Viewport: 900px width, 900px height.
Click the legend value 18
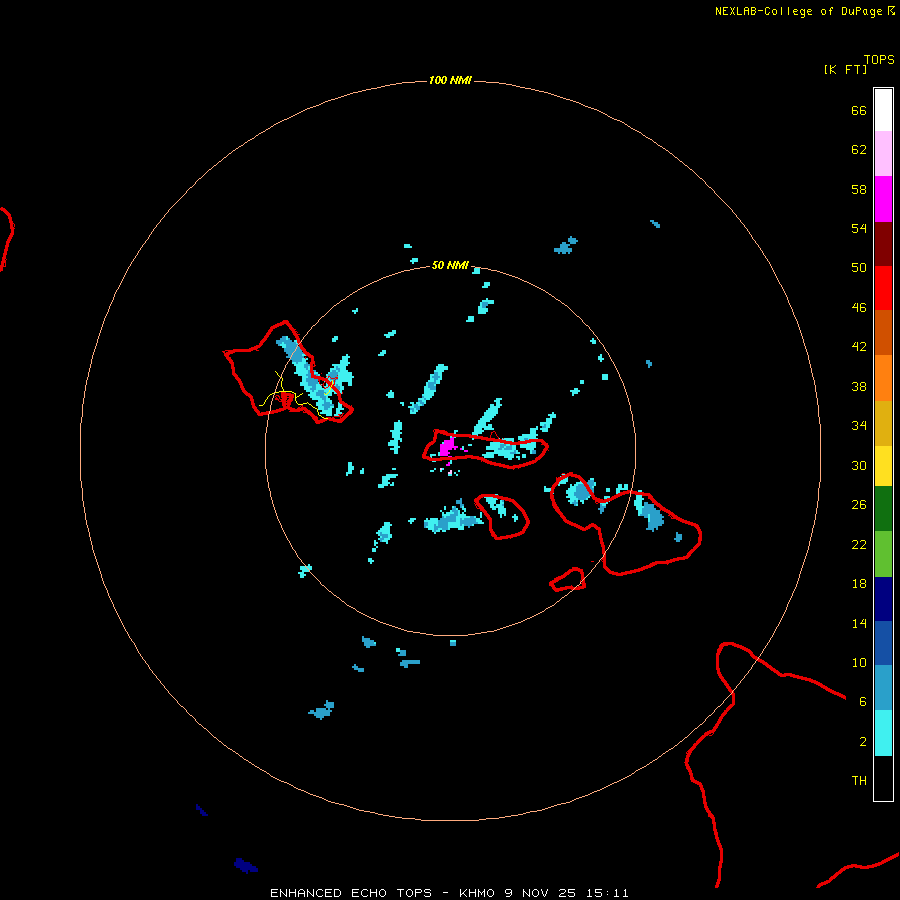tap(859, 584)
